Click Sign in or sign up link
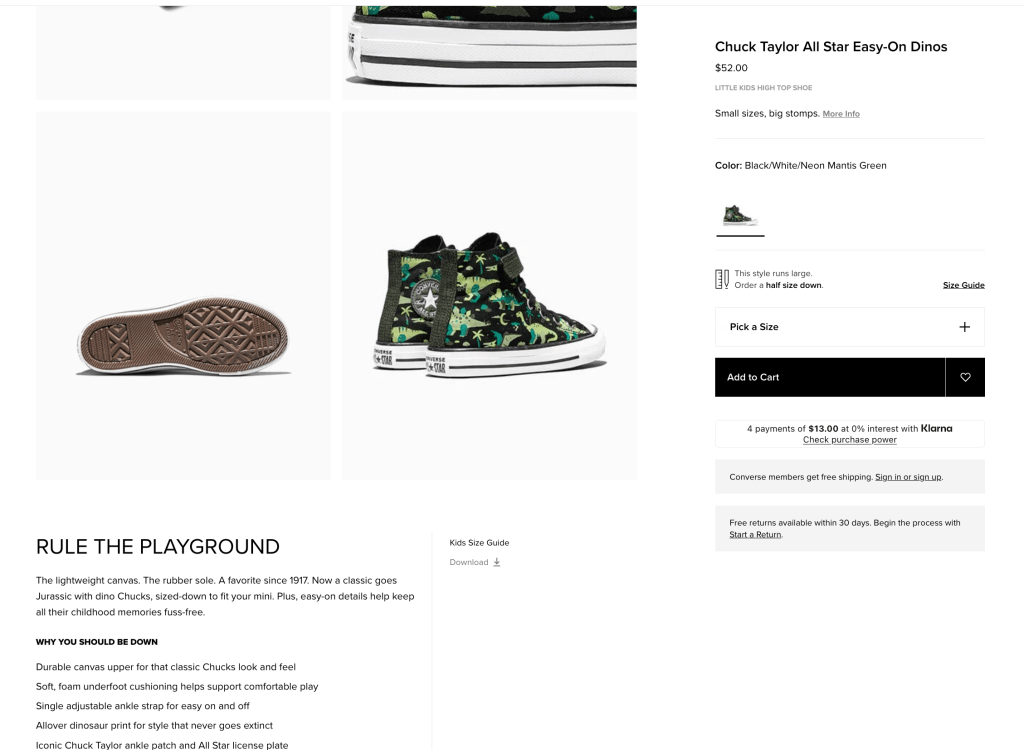This screenshot has height=750, width=1024. point(908,477)
